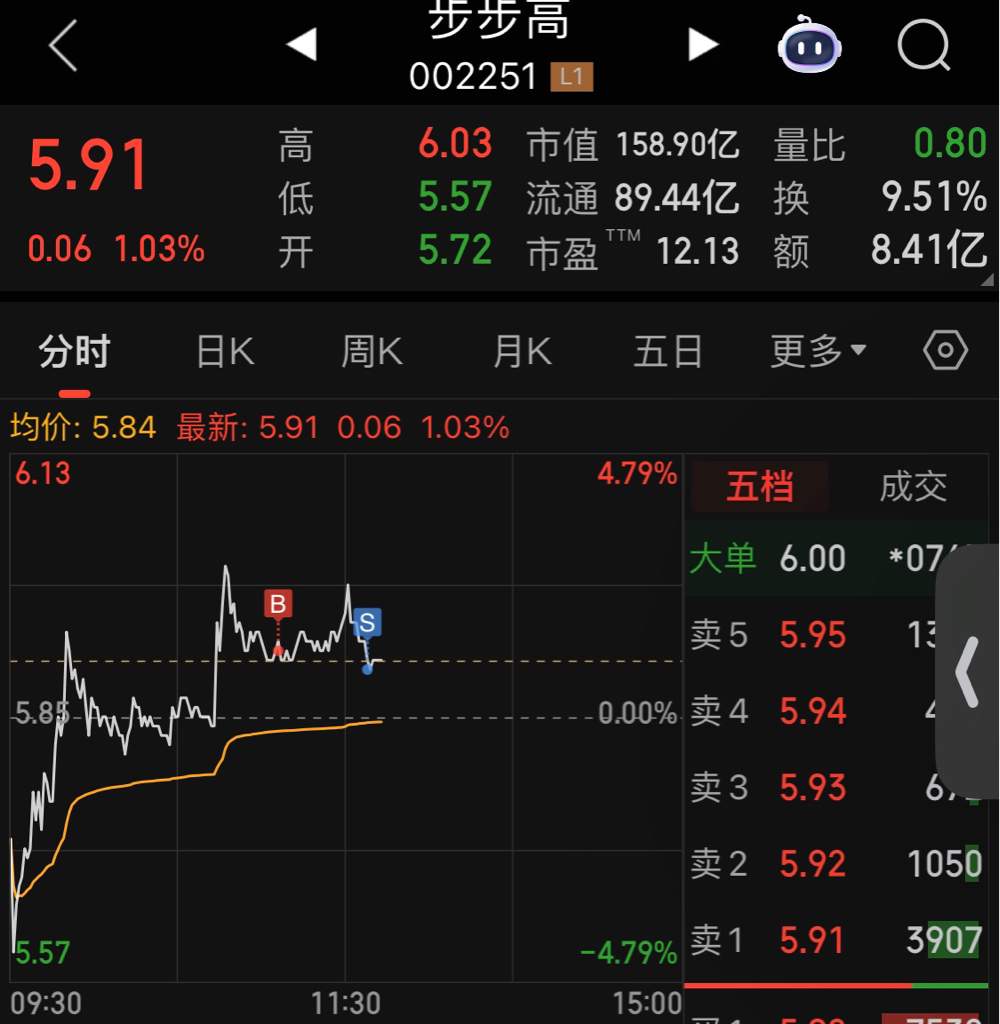The height and width of the screenshot is (1024, 1000).
Task: Tap the back arrow icon
Action: [63, 45]
